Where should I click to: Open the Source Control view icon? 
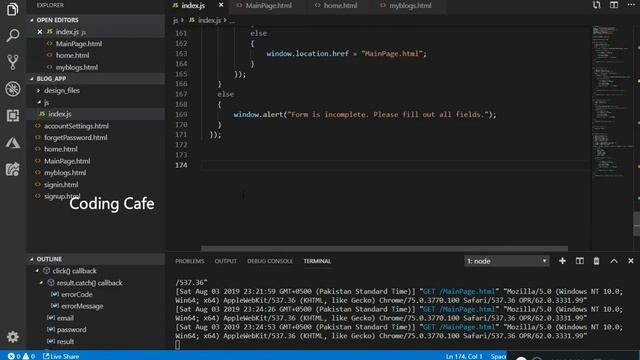click(13, 62)
